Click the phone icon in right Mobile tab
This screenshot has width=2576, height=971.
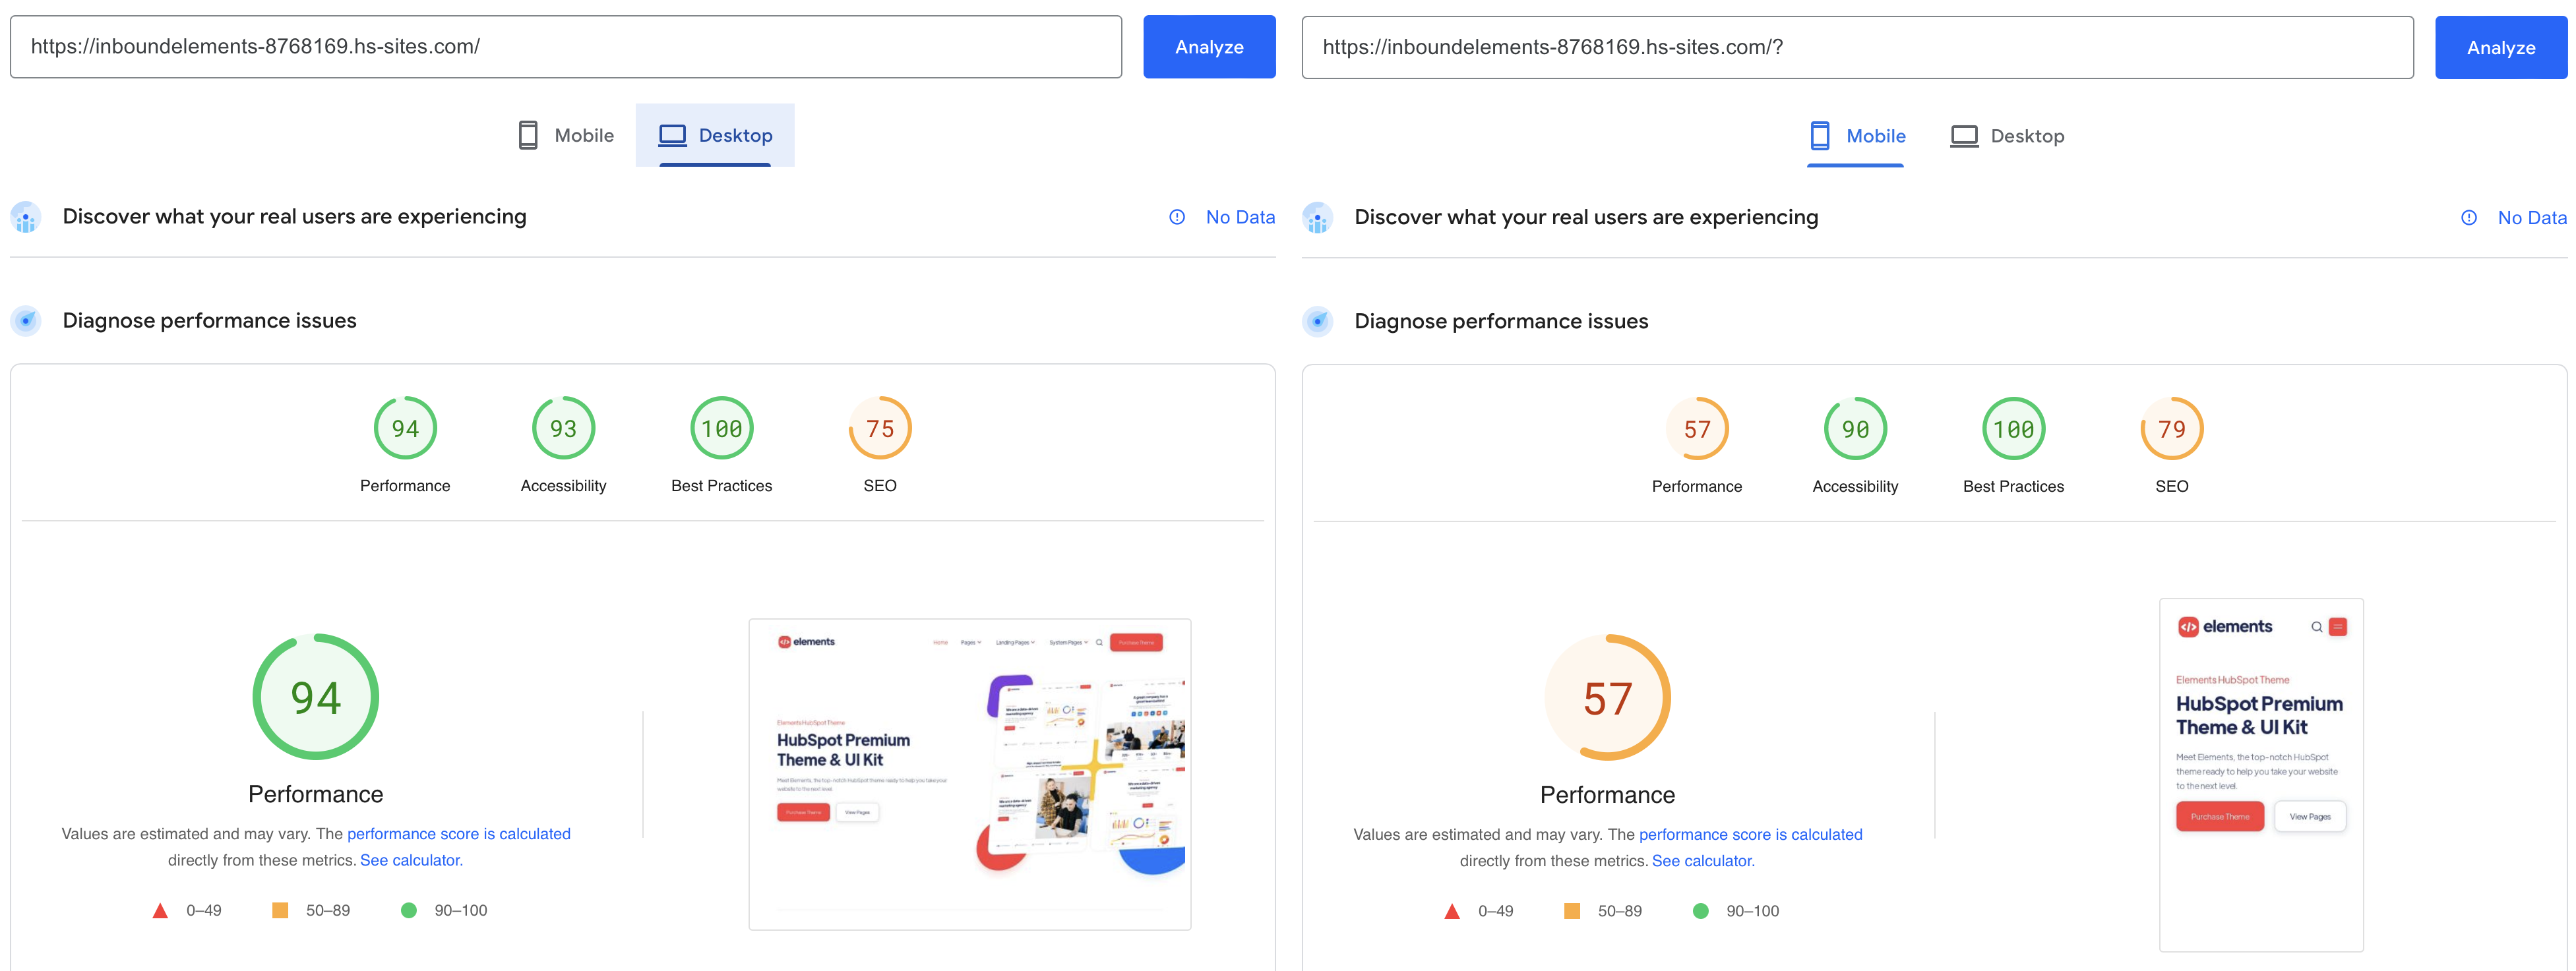(1820, 136)
